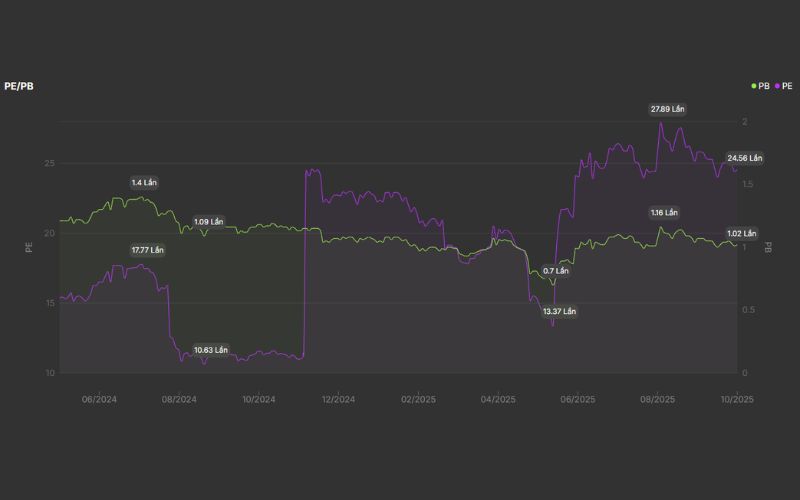Click the 1.09 Lần data label
The image size is (800, 500).
[208, 222]
